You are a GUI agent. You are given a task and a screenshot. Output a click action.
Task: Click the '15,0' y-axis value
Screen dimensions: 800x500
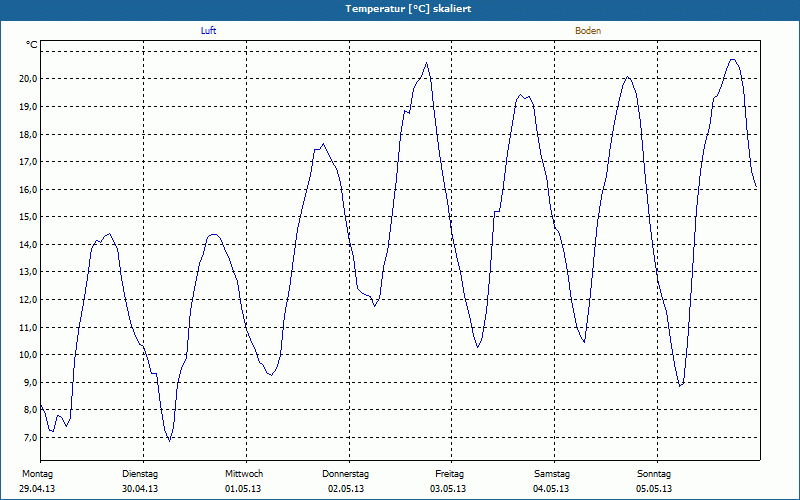28,217
